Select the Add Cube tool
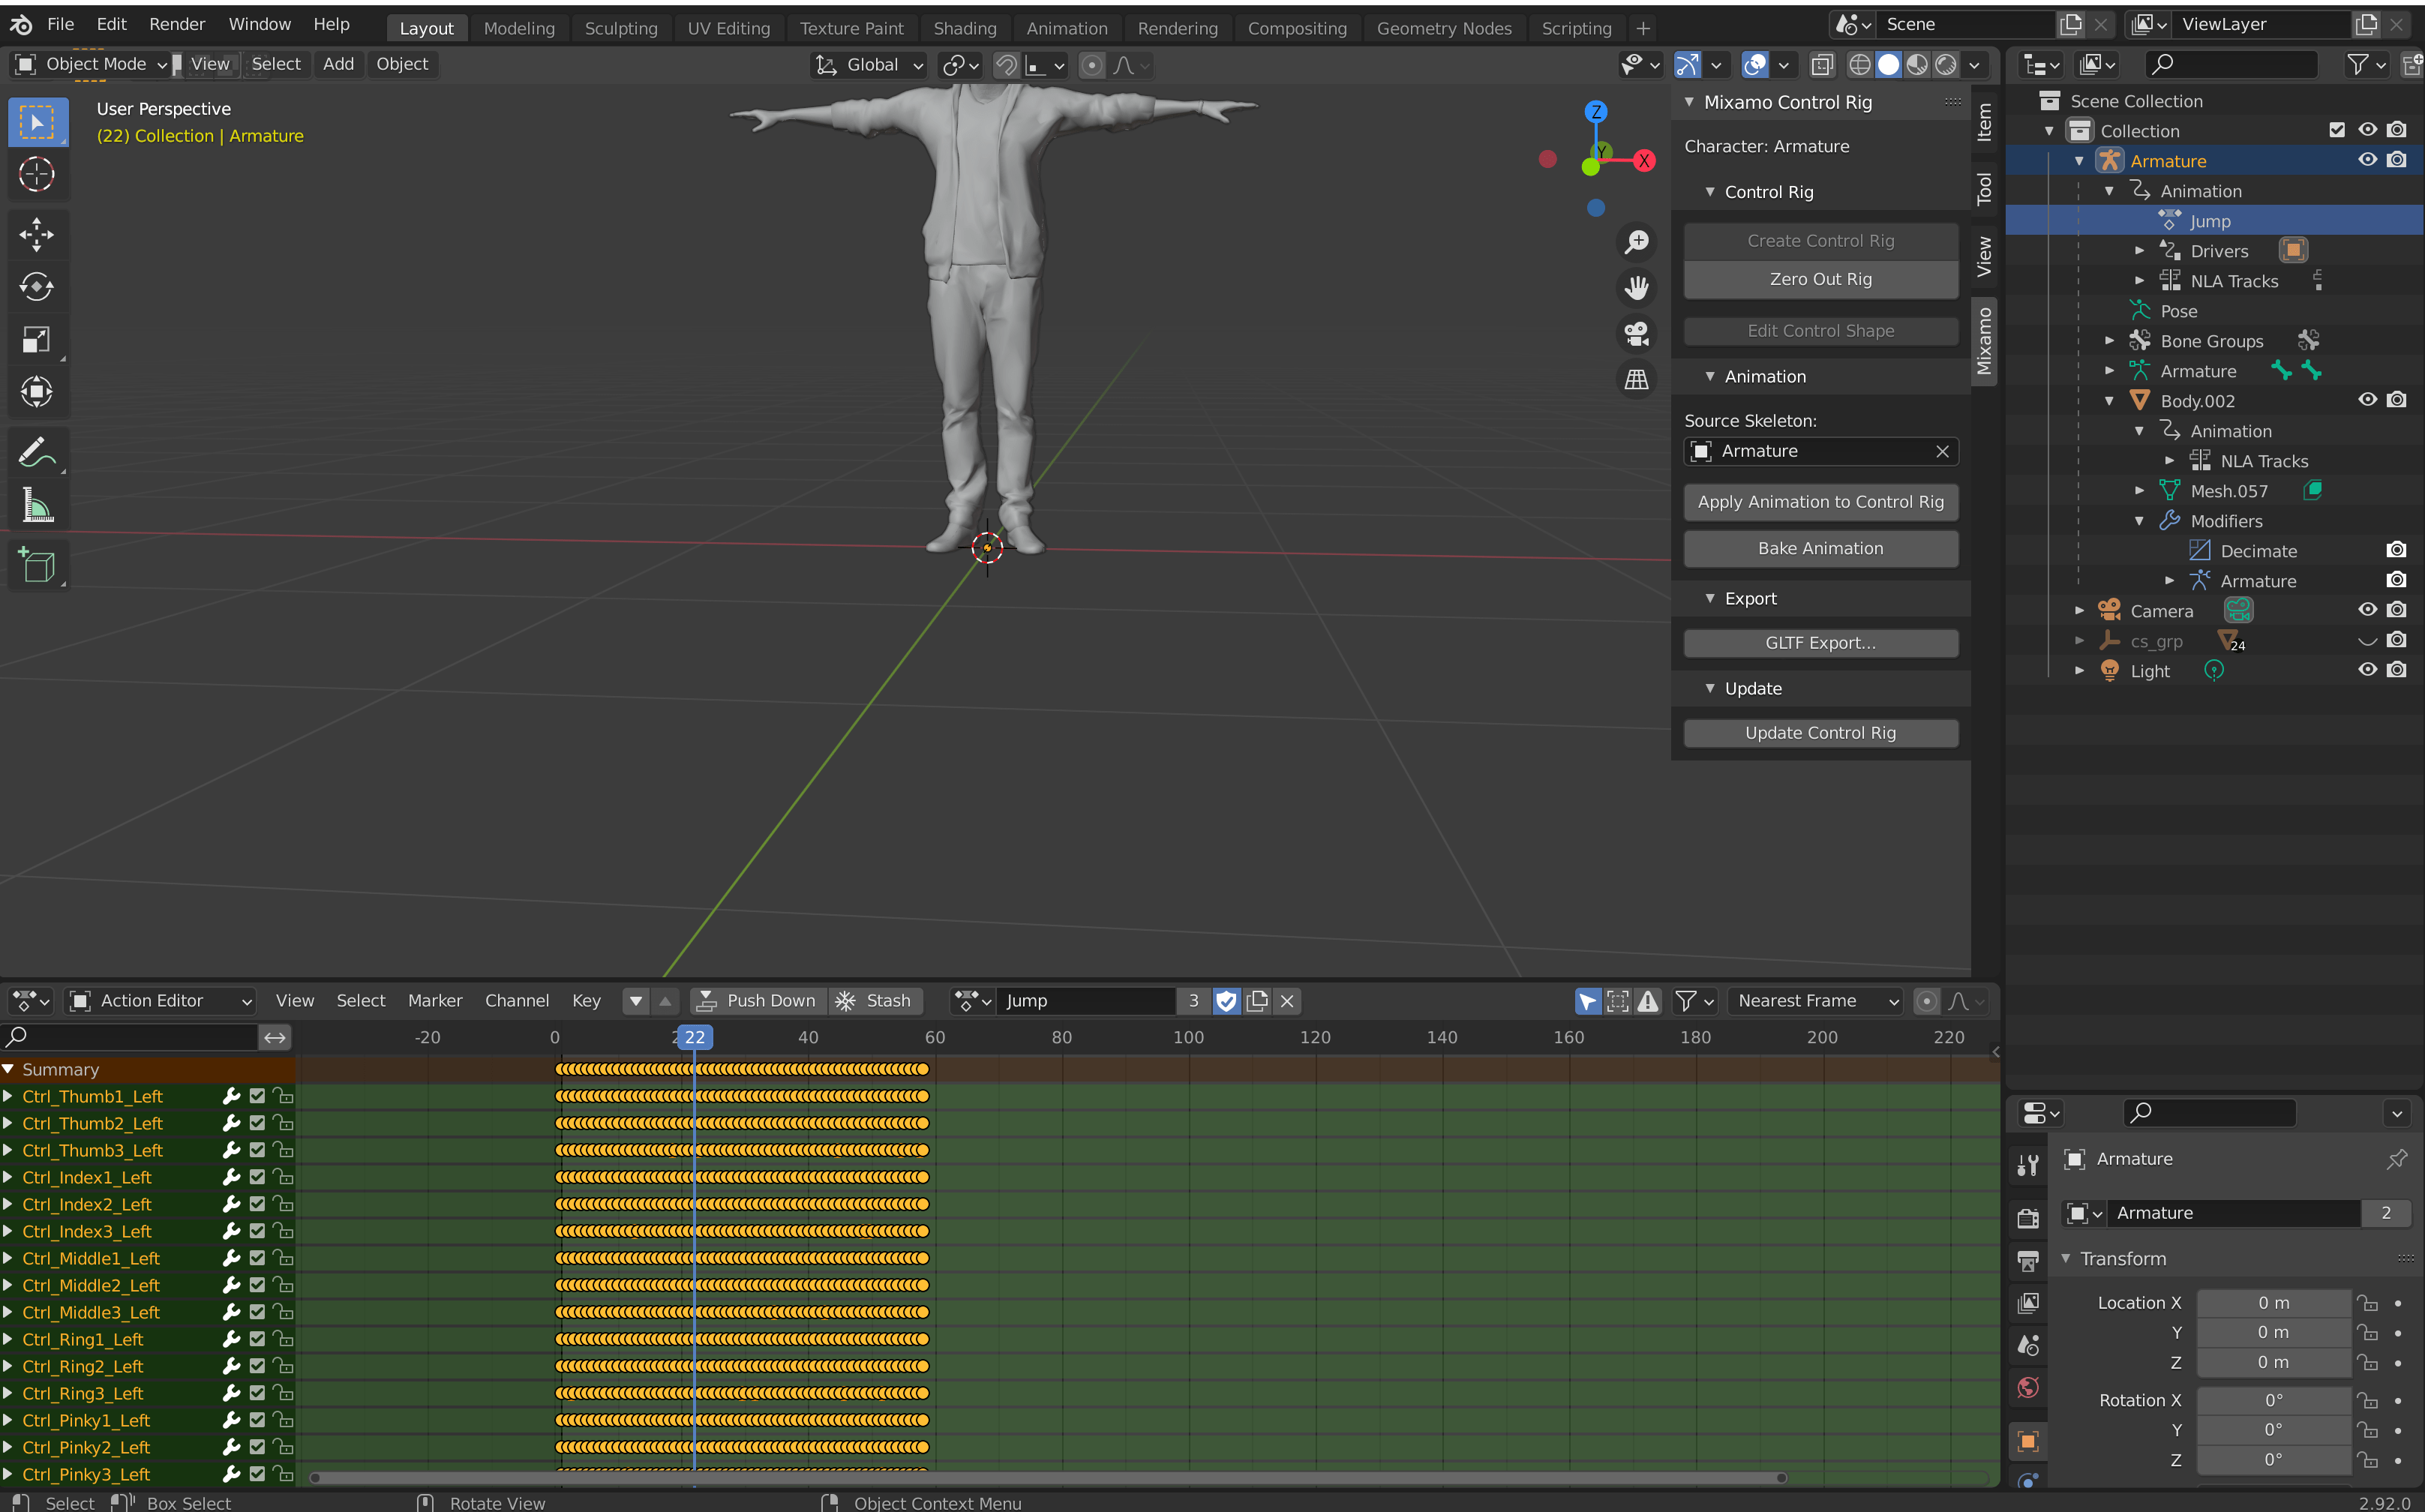This screenshot has width=2425, height=1512. 37,565
